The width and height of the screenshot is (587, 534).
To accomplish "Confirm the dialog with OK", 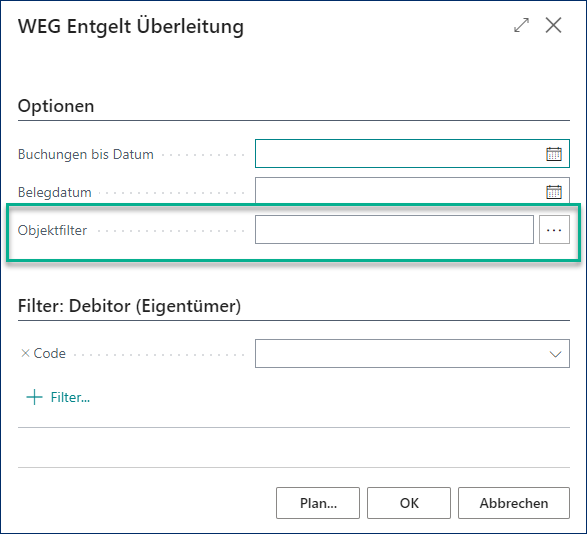I will pyautogui.click(x=409, y=503).
